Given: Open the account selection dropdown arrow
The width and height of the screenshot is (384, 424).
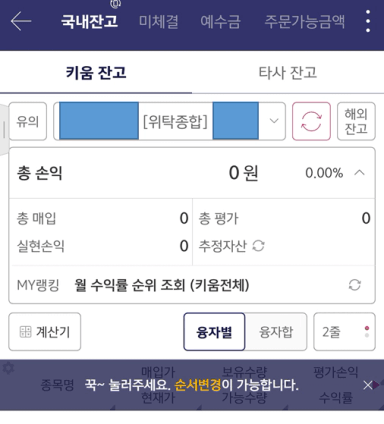Looking at the screenshot, I should pyautogui.click(x=274, y=121).
